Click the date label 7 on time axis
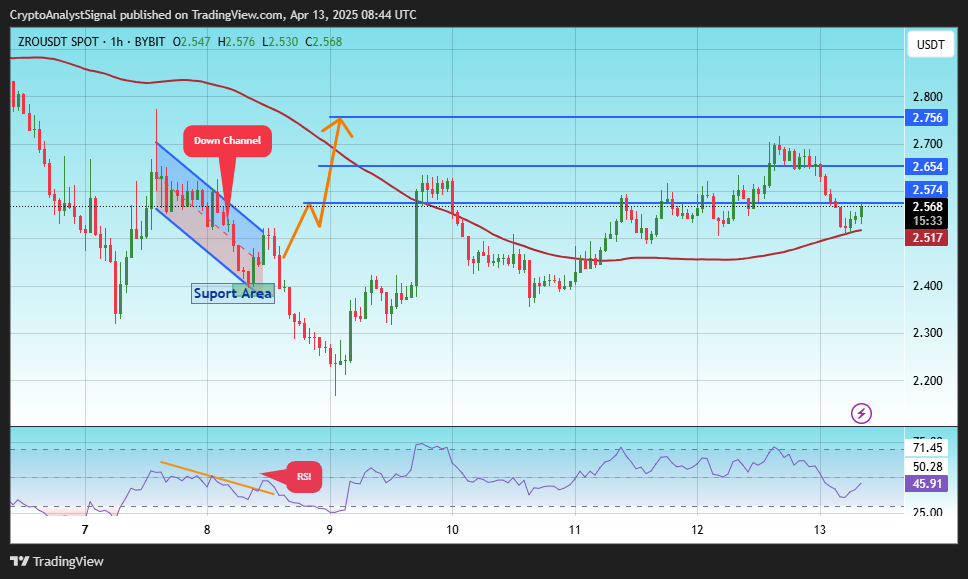 pos(85,530)
